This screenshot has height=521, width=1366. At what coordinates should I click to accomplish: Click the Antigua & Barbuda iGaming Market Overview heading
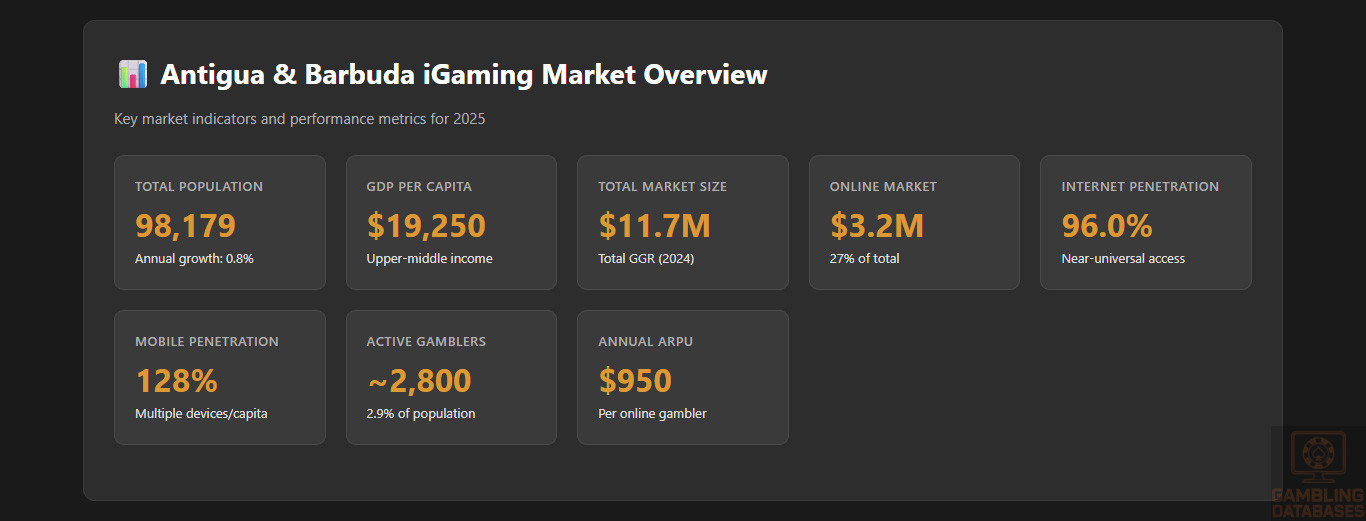(x=464, y=74)
